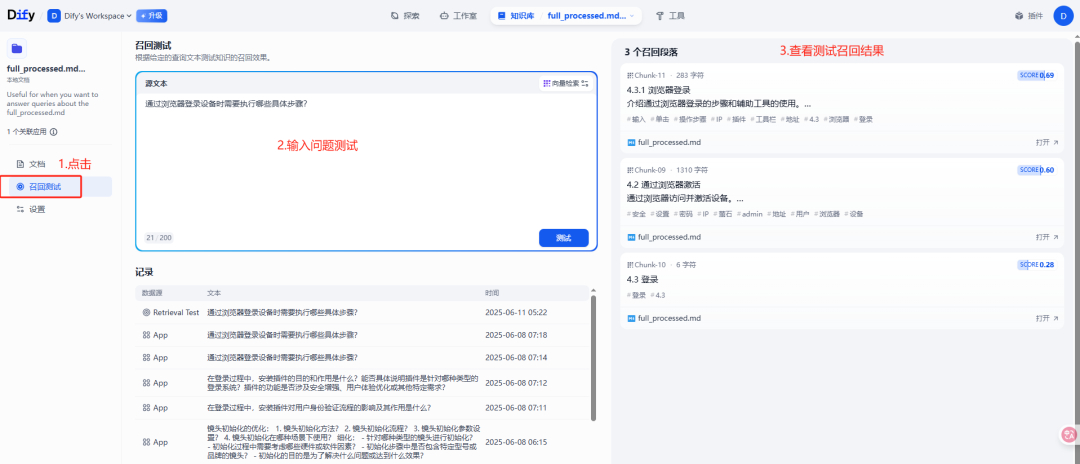Click the SCORE 0.28 badge
Viewport: 1080px width, 464px height.
1036,264
